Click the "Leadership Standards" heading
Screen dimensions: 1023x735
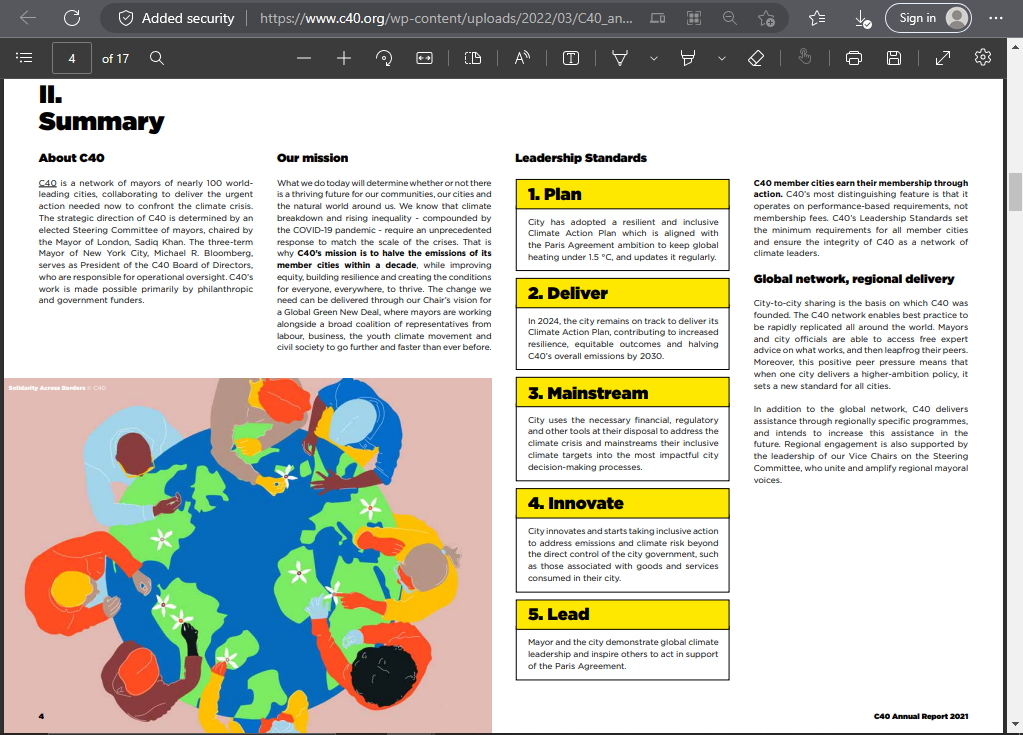(581, 158)
